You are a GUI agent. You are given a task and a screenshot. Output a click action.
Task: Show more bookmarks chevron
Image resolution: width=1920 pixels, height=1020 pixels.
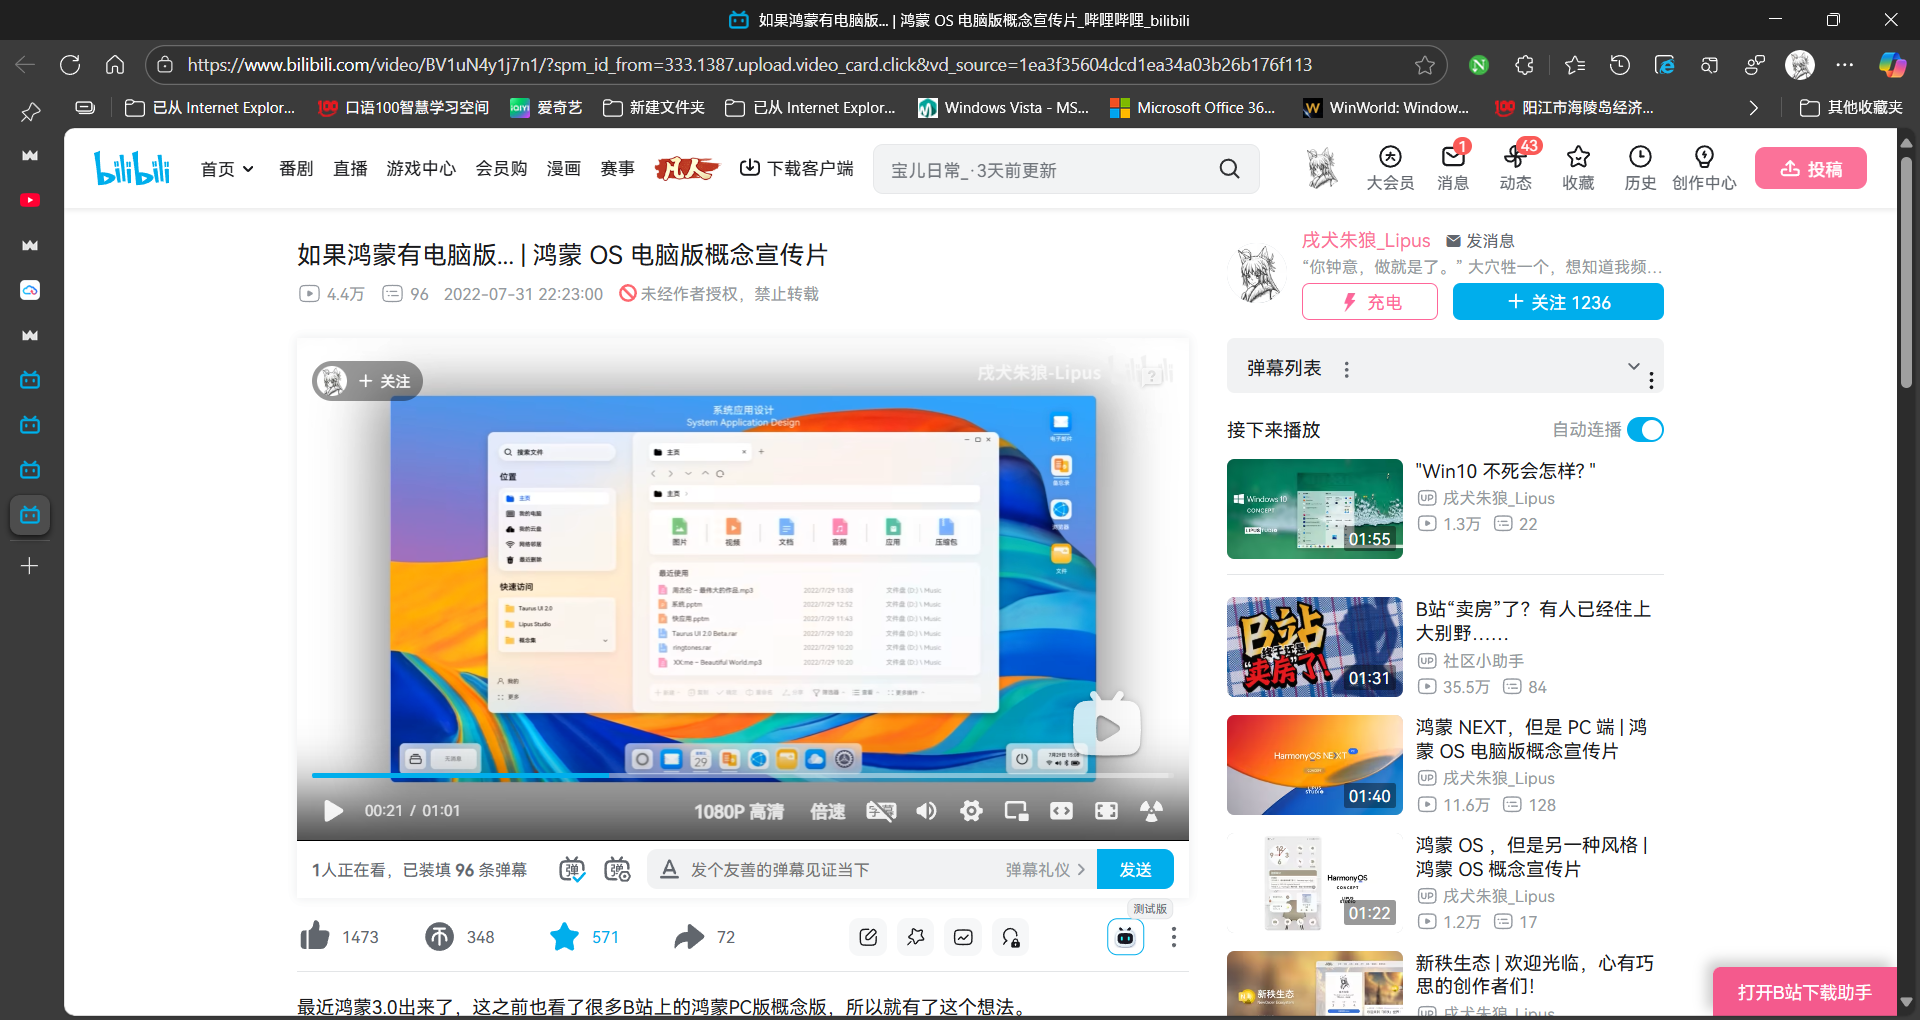pos(1753,108)
